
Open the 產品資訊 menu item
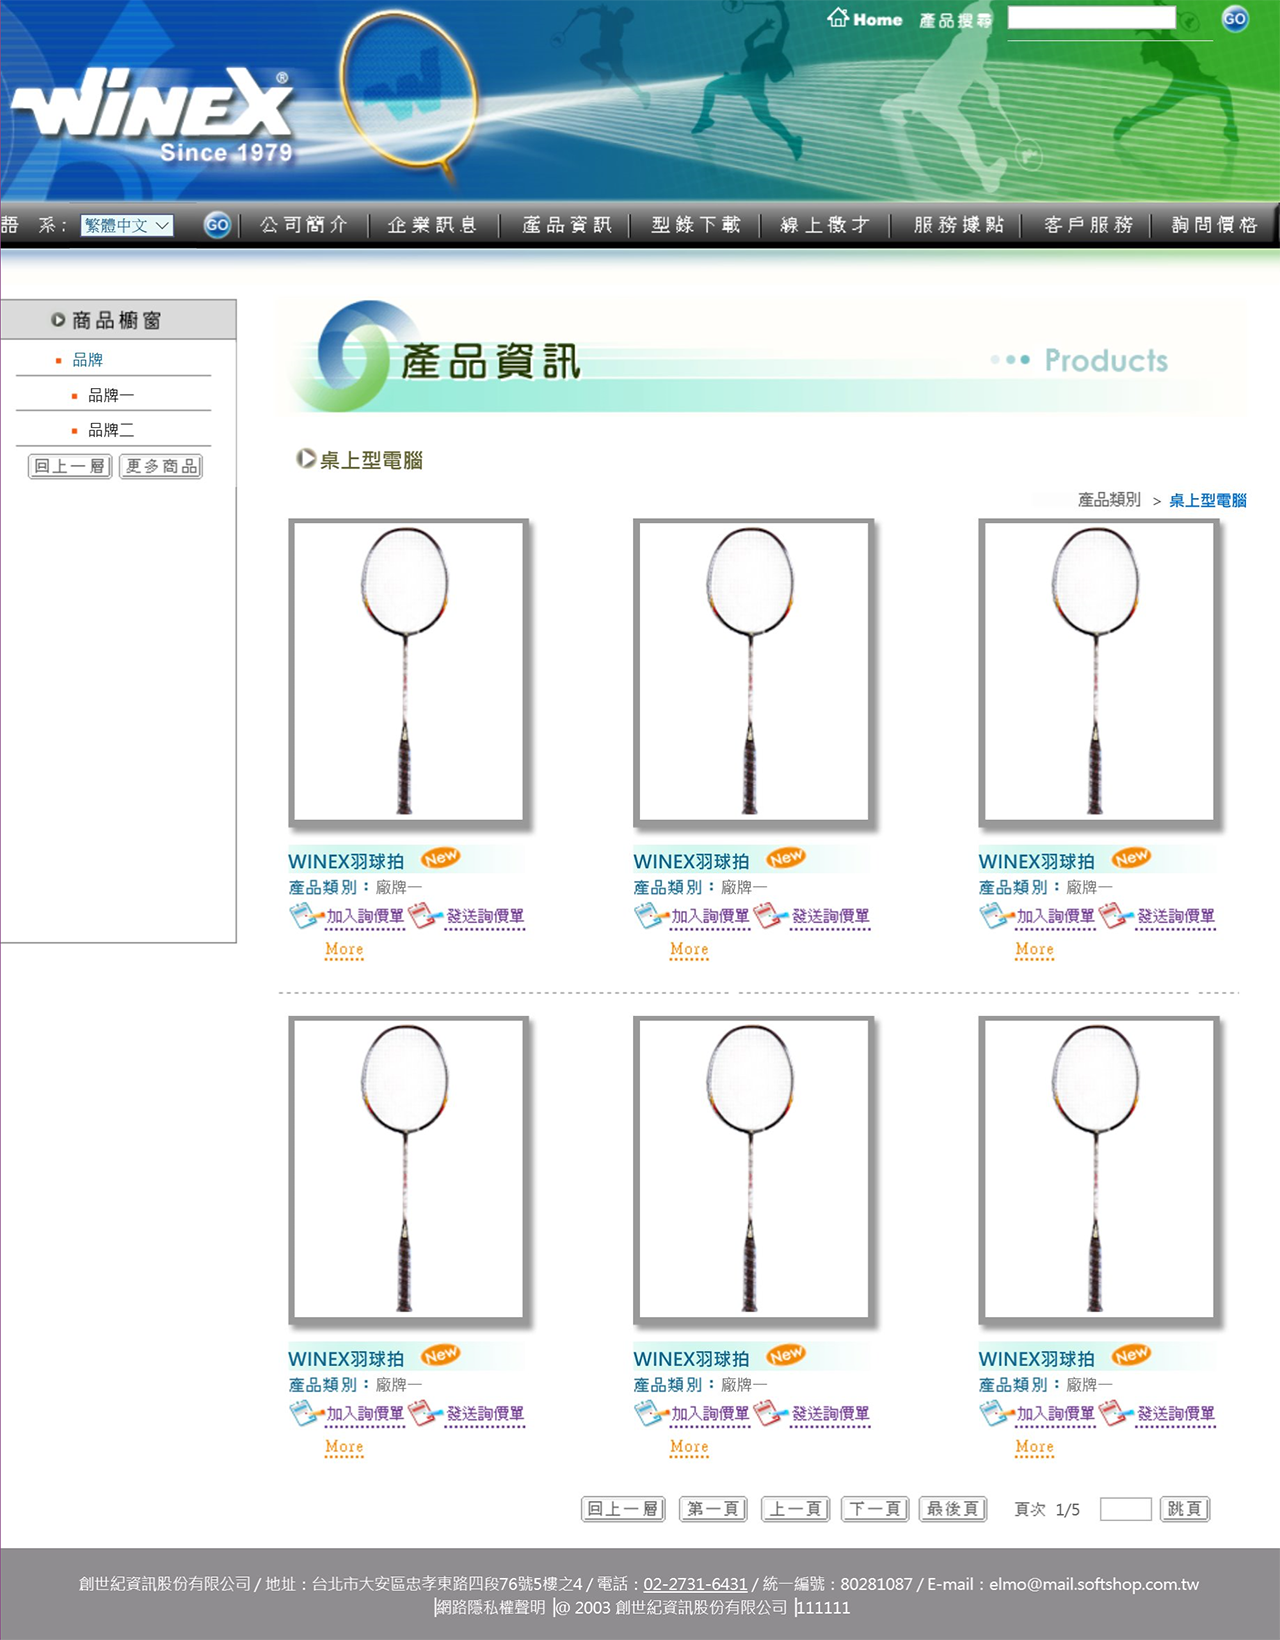pos(567,225)
